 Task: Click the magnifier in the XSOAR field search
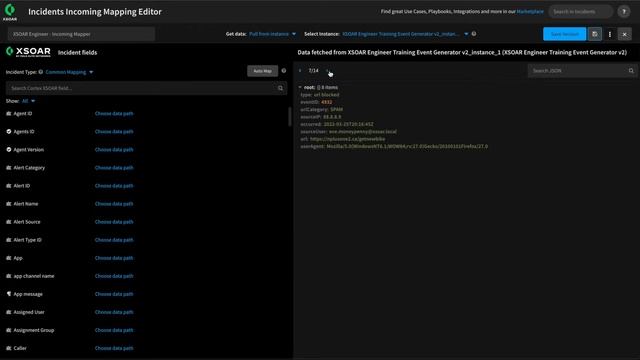click(x=280, y=88)
